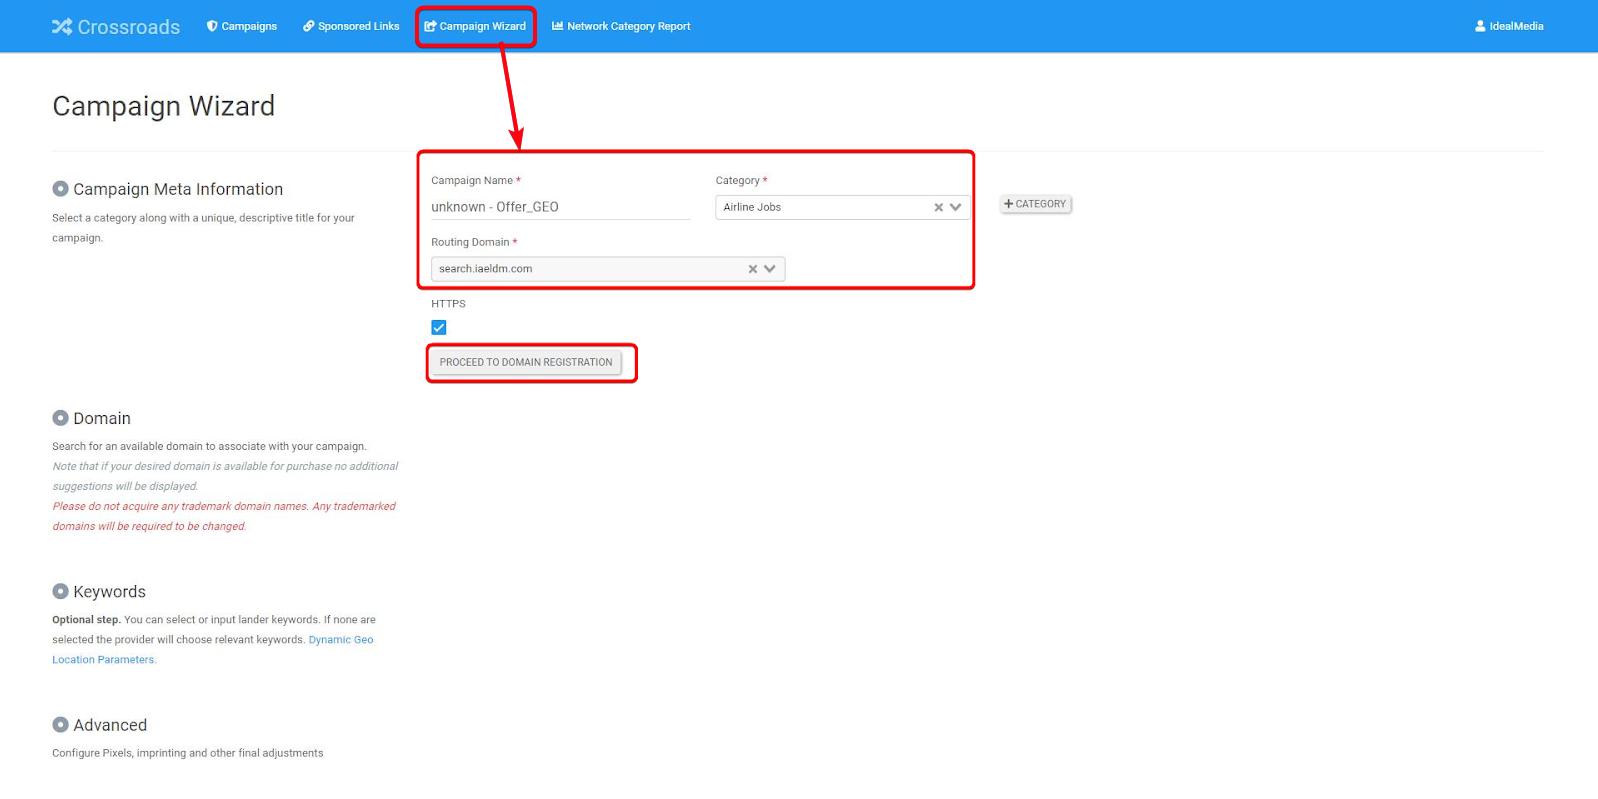Click 'Configure Pixels, imprinting' description text
The height and width of the screenshot is (799, 1598).
(188, 753)
